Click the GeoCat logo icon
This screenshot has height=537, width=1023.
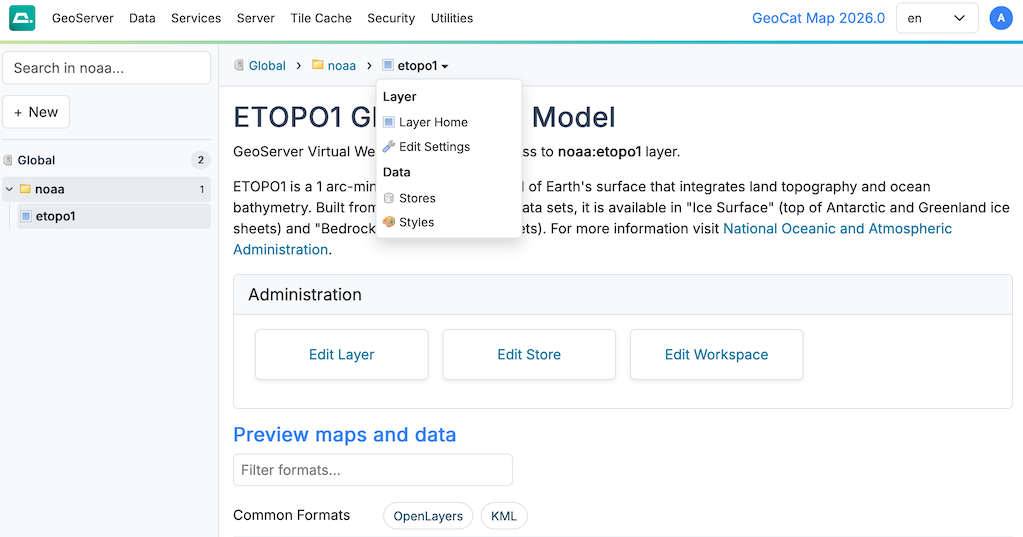22,18
